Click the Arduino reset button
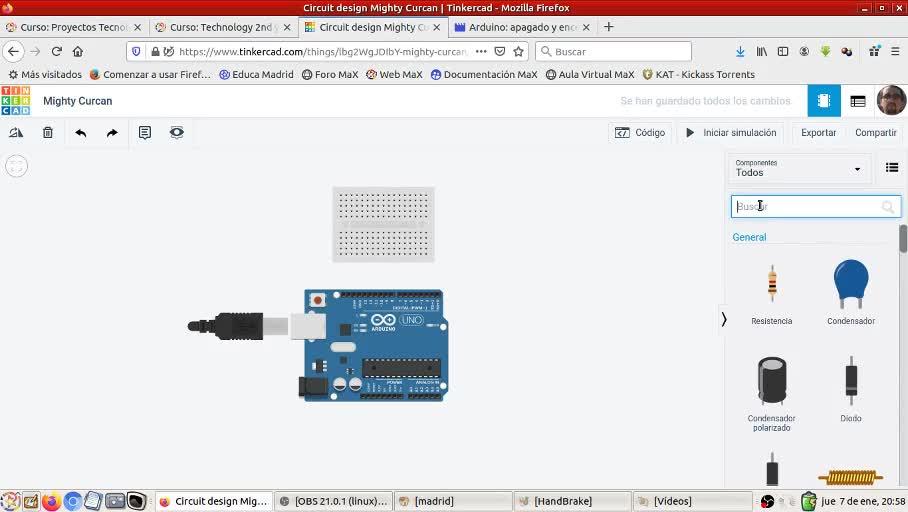Viewport: 908px width, 512px height. tap(317, 300)
